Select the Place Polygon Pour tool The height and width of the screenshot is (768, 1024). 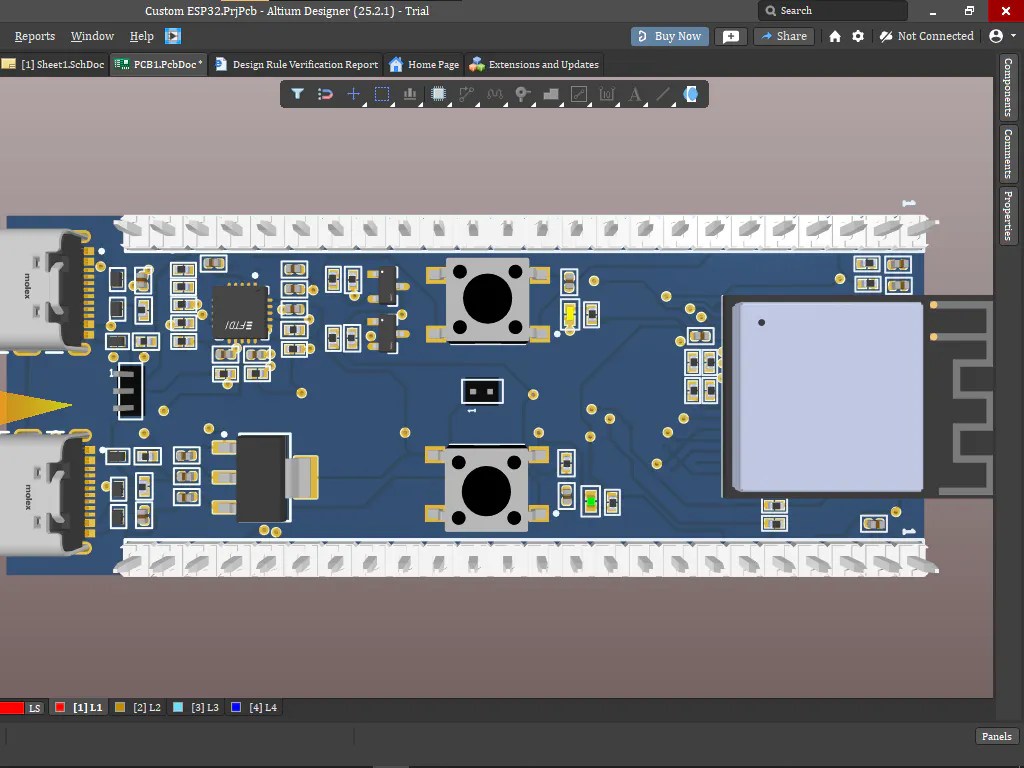551,94
